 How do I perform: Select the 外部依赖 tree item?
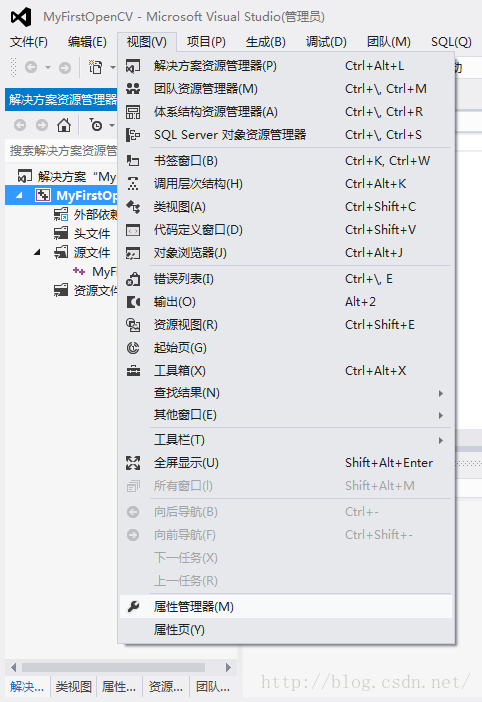tap(85, 214)
